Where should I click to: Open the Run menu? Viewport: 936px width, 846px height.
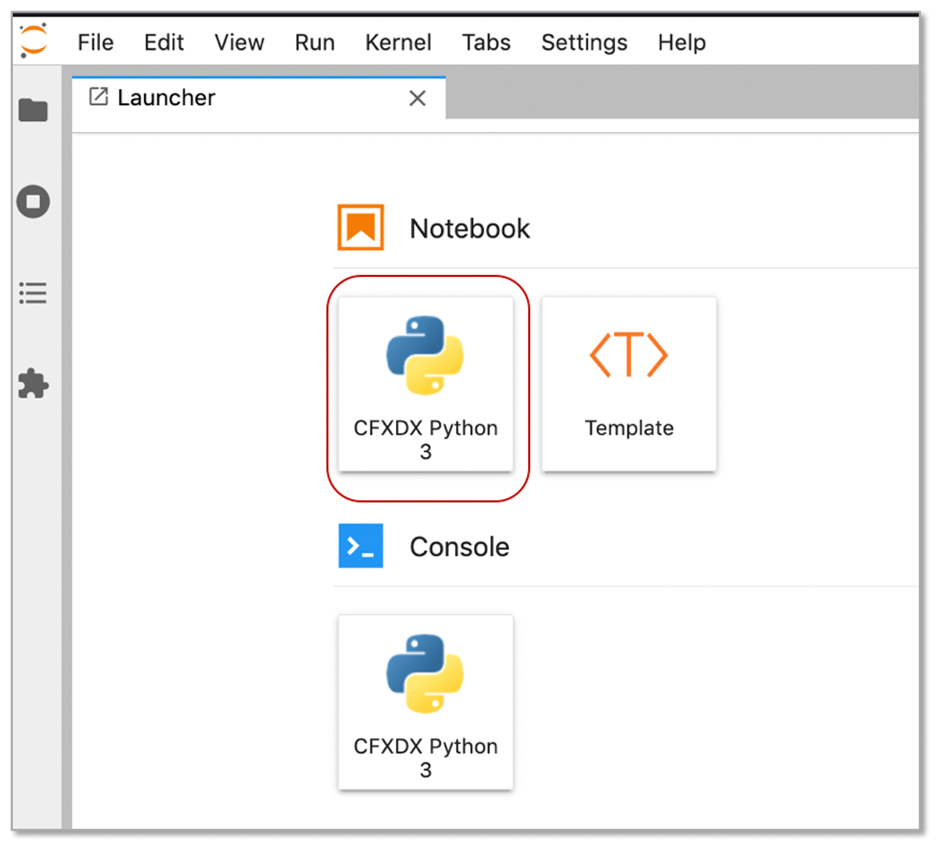pyautogui.click(x=314, y=42)
